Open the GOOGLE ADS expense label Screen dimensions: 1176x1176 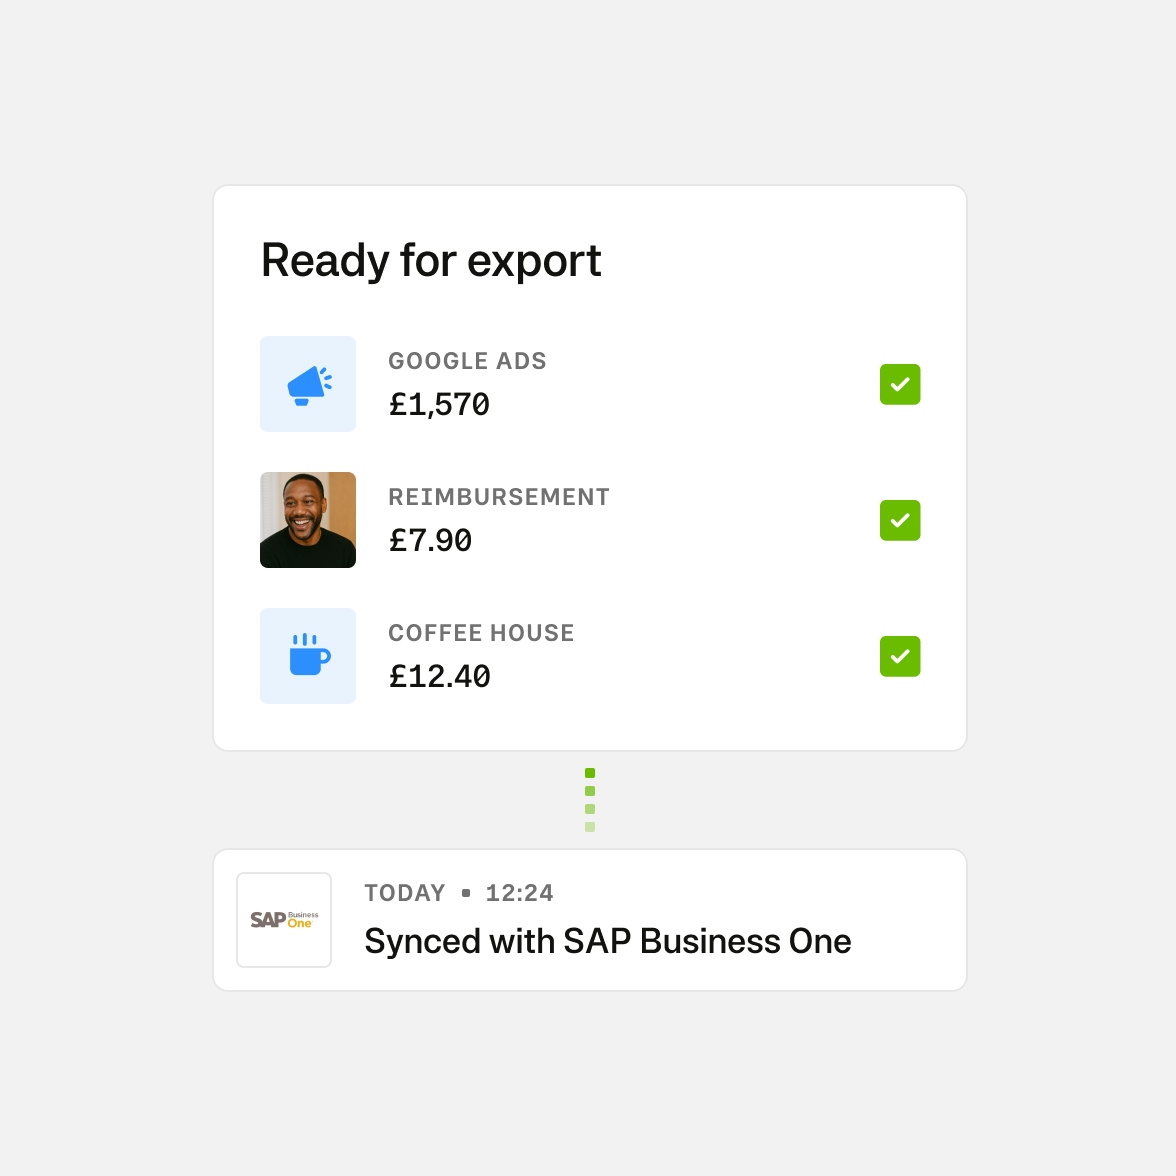click(467, 361)
